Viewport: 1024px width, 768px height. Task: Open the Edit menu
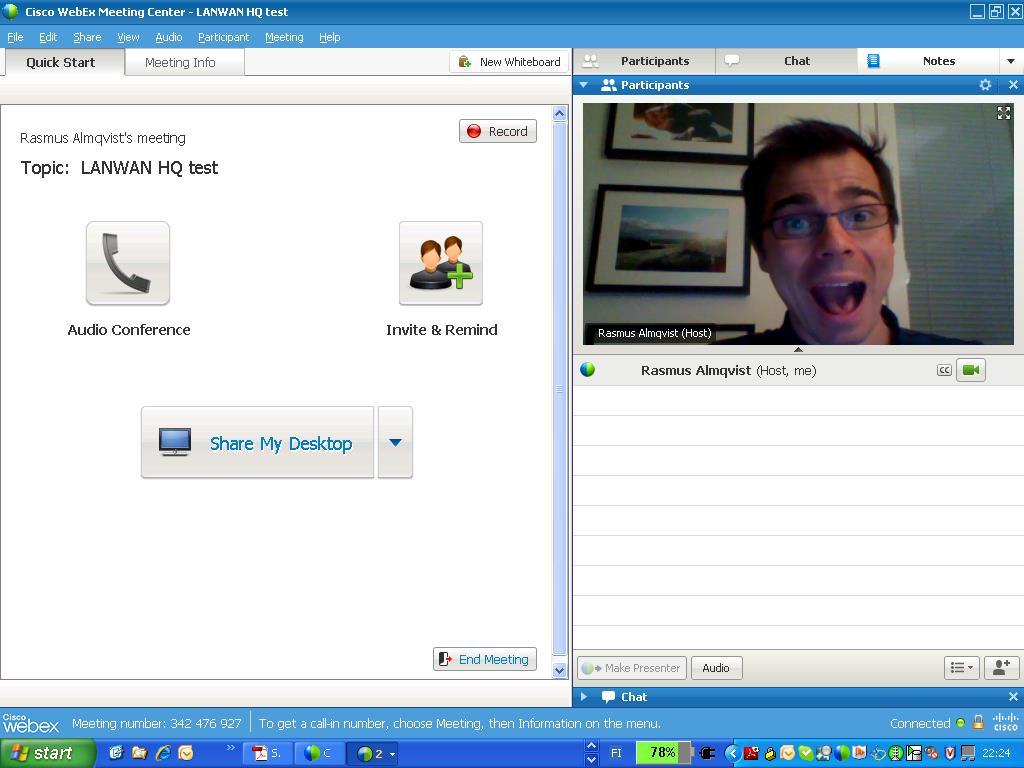(48, 37)
